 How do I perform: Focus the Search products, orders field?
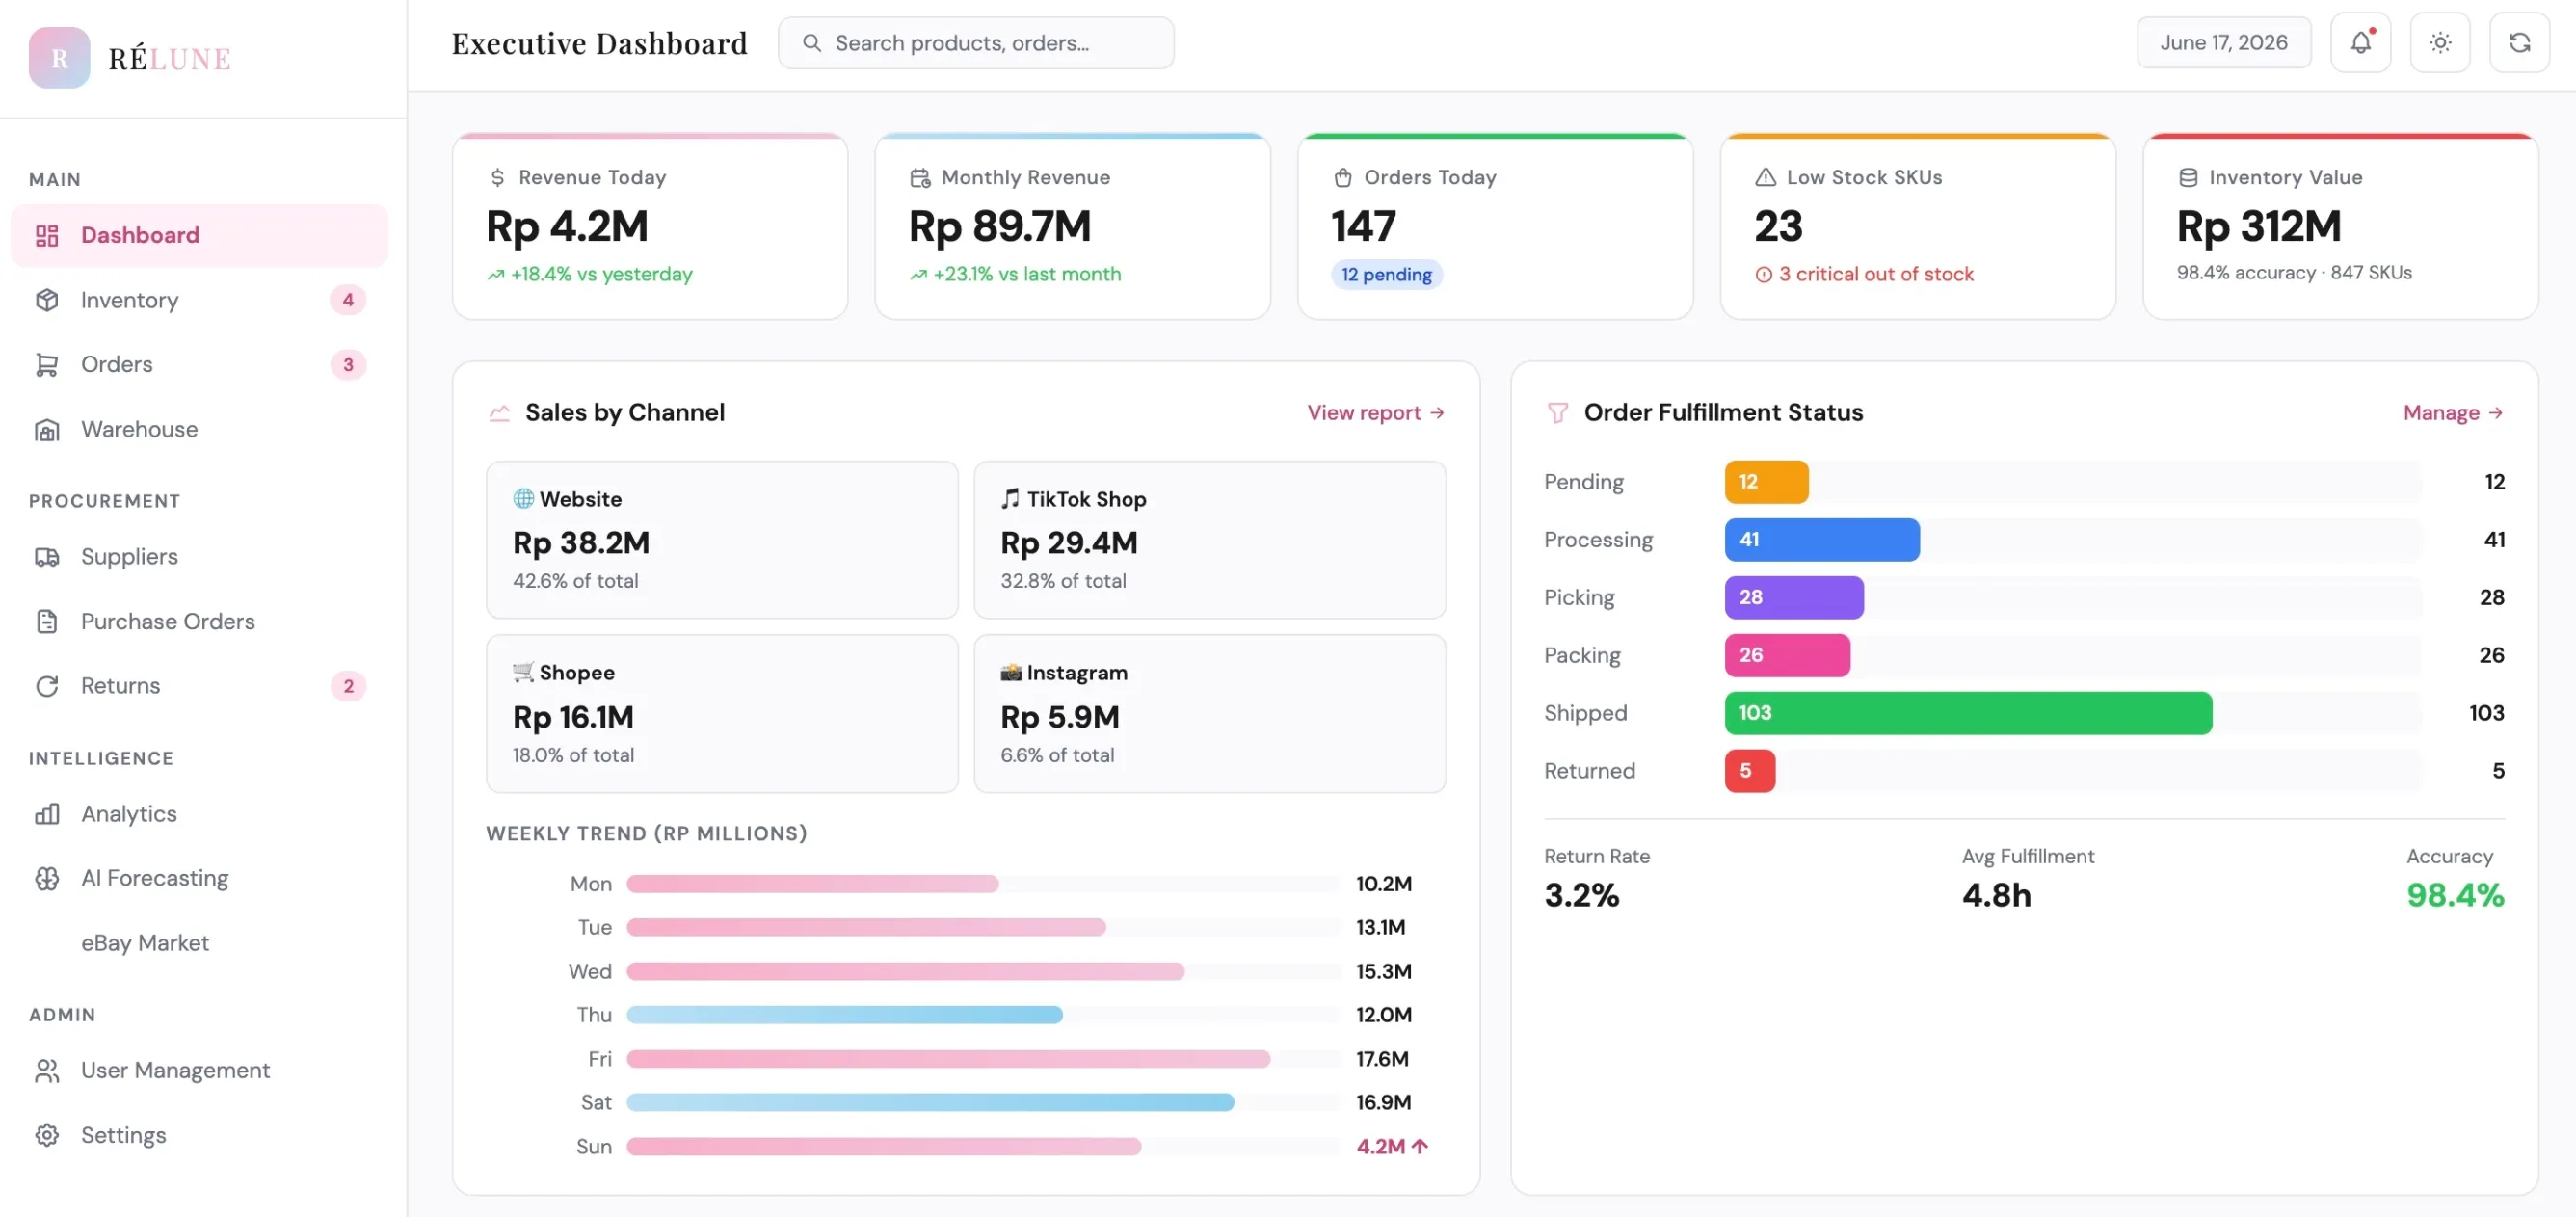click(976, 43)
